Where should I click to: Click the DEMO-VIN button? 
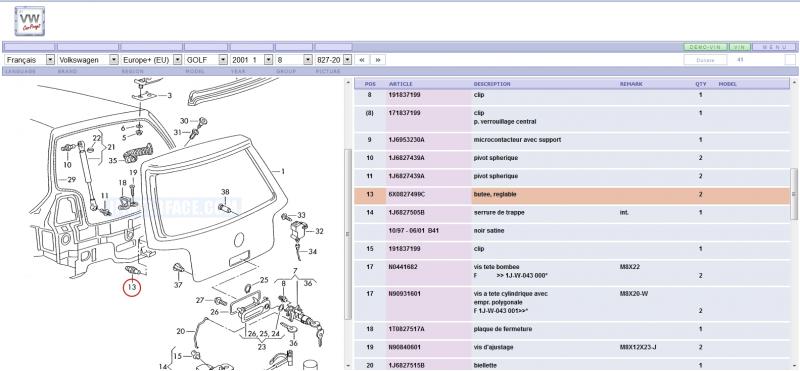(706, 47)
